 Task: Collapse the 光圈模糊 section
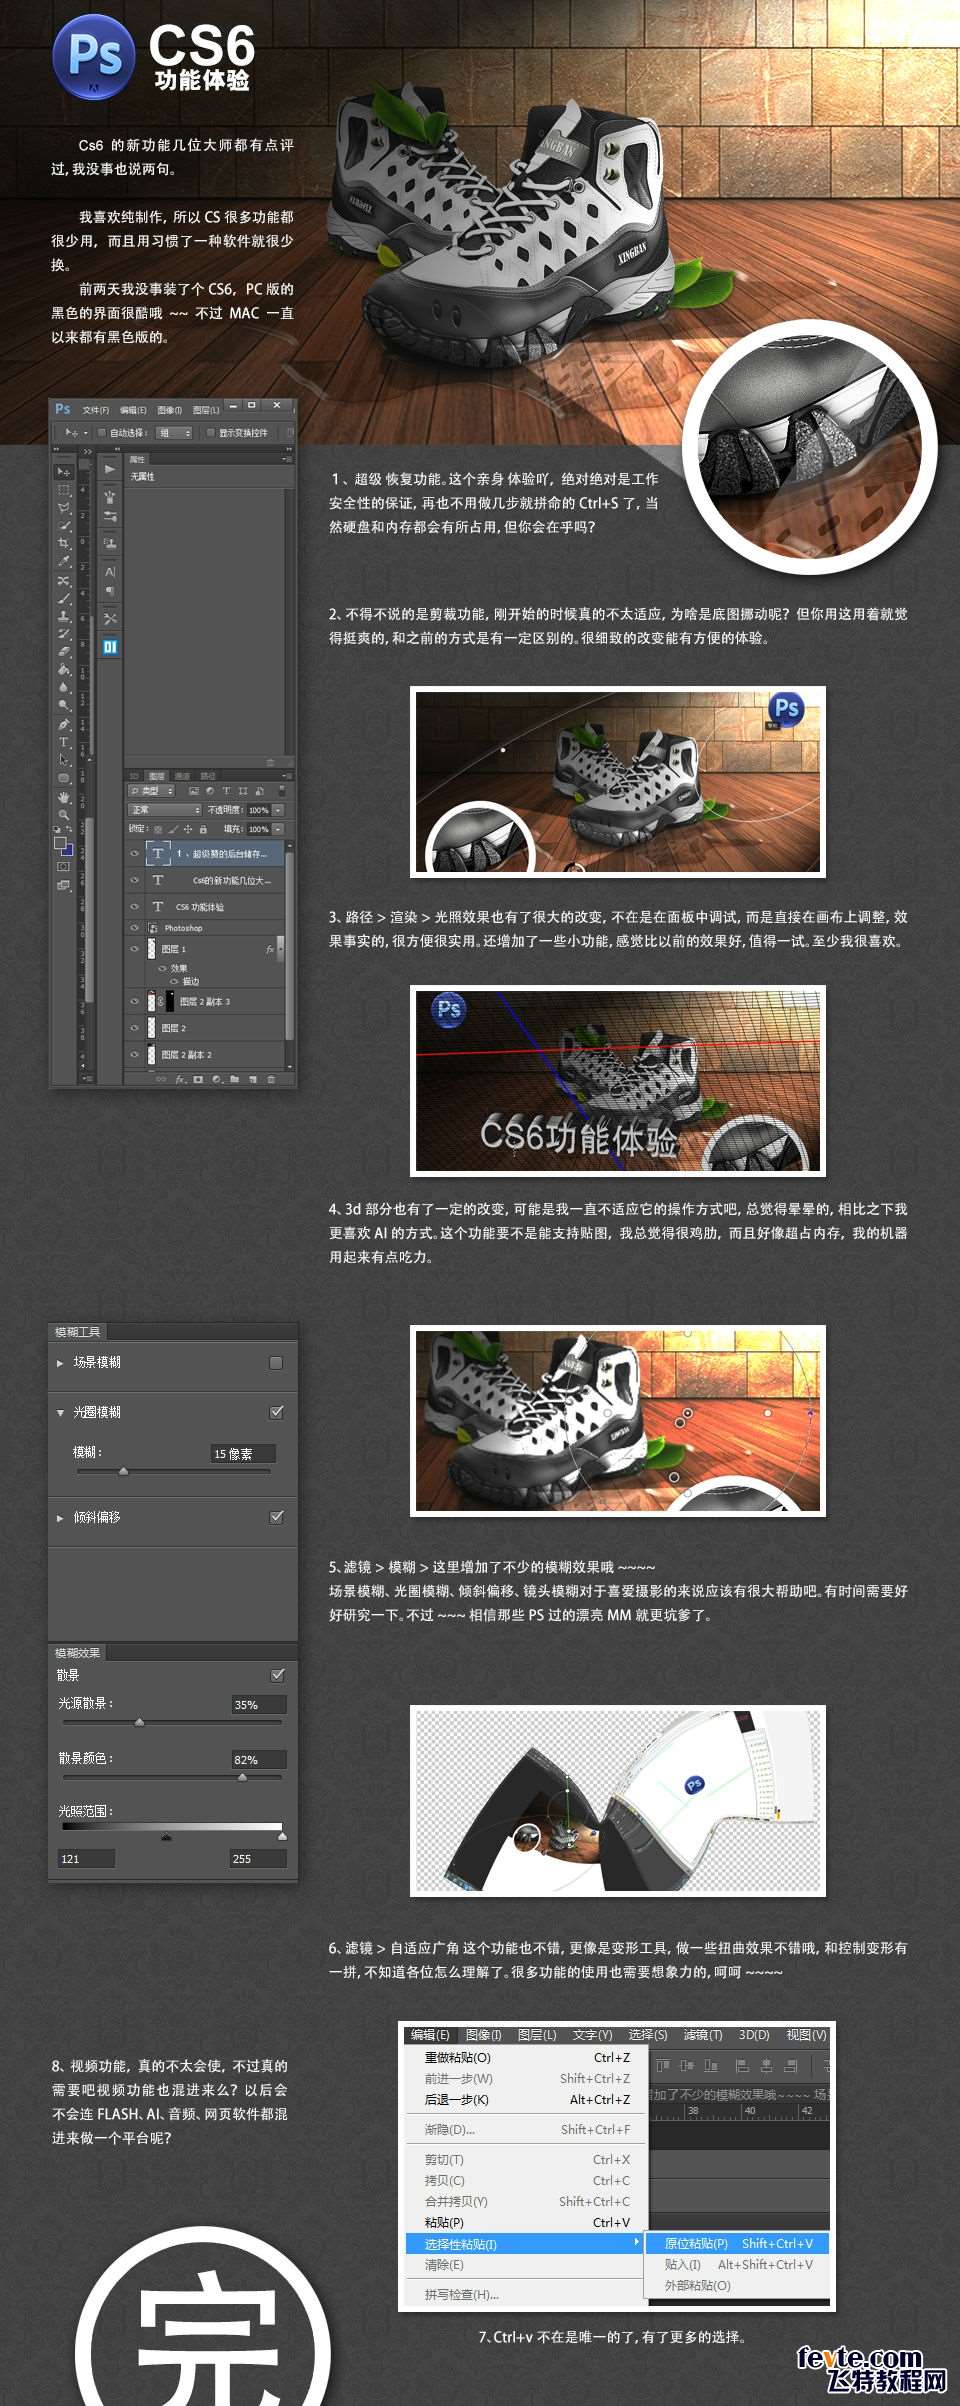[60, 1413]
